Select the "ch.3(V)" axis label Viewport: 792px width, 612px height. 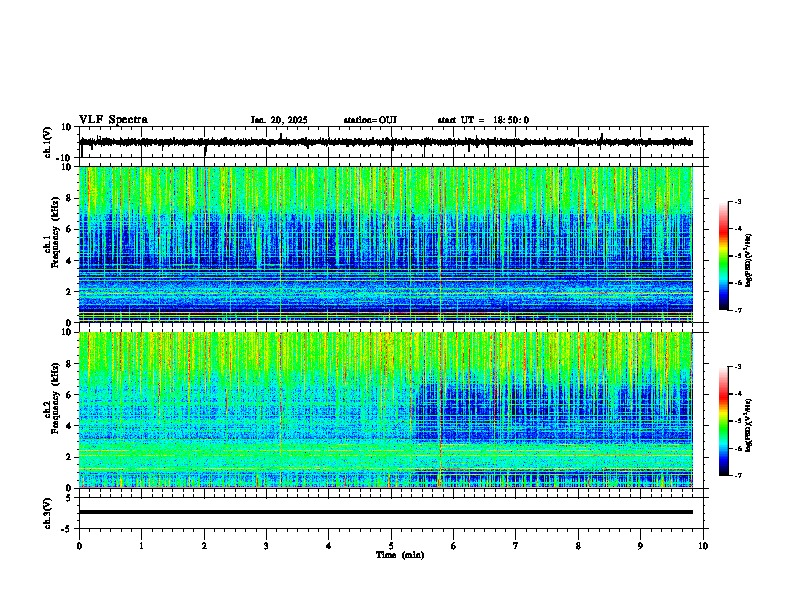coord(48,513)
